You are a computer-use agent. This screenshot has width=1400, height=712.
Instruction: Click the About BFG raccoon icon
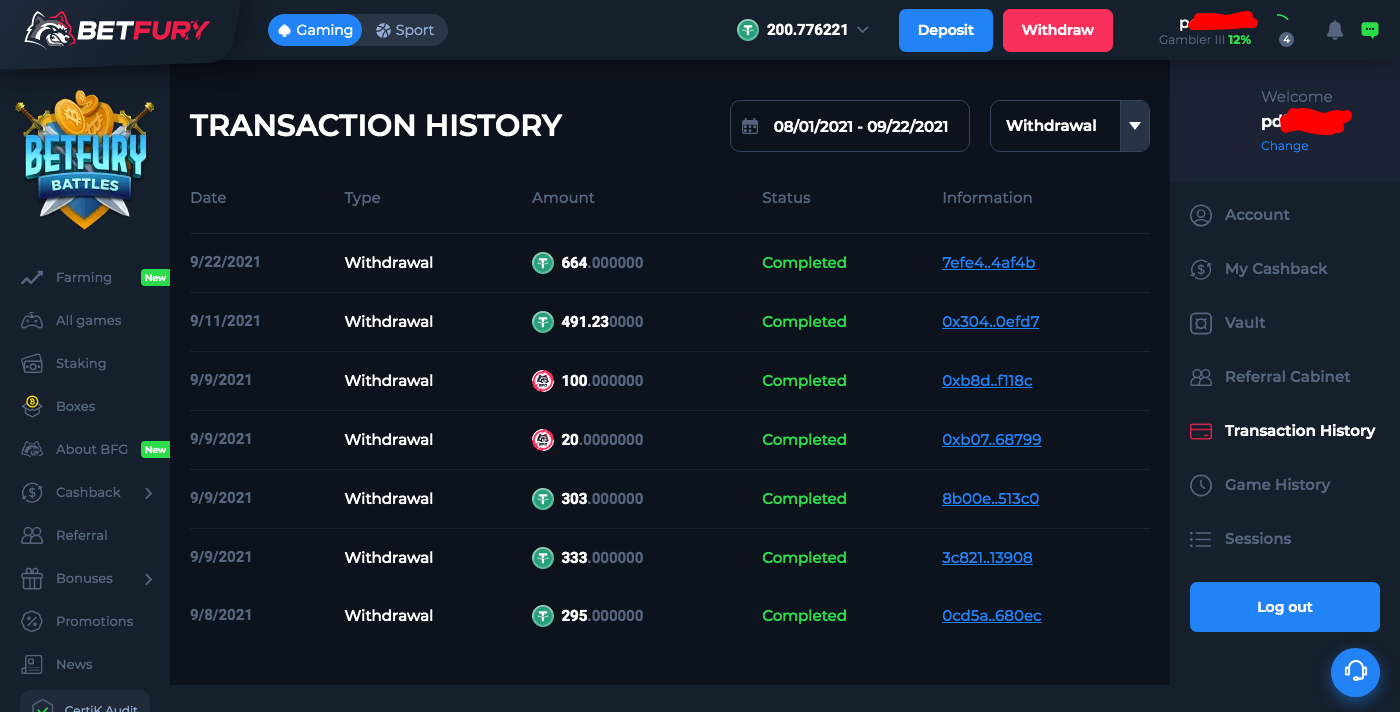point(32,450)
